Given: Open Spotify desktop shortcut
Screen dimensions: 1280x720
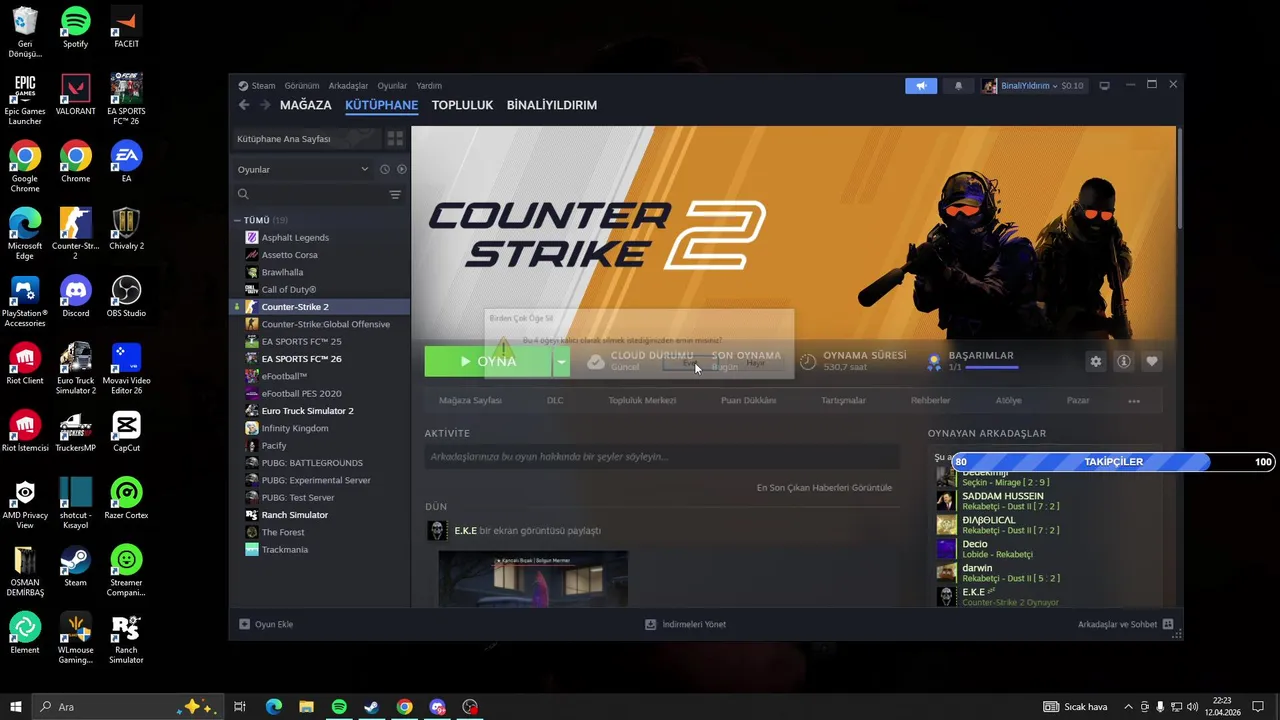Looking at the screenshot, I should click(75, 27).
